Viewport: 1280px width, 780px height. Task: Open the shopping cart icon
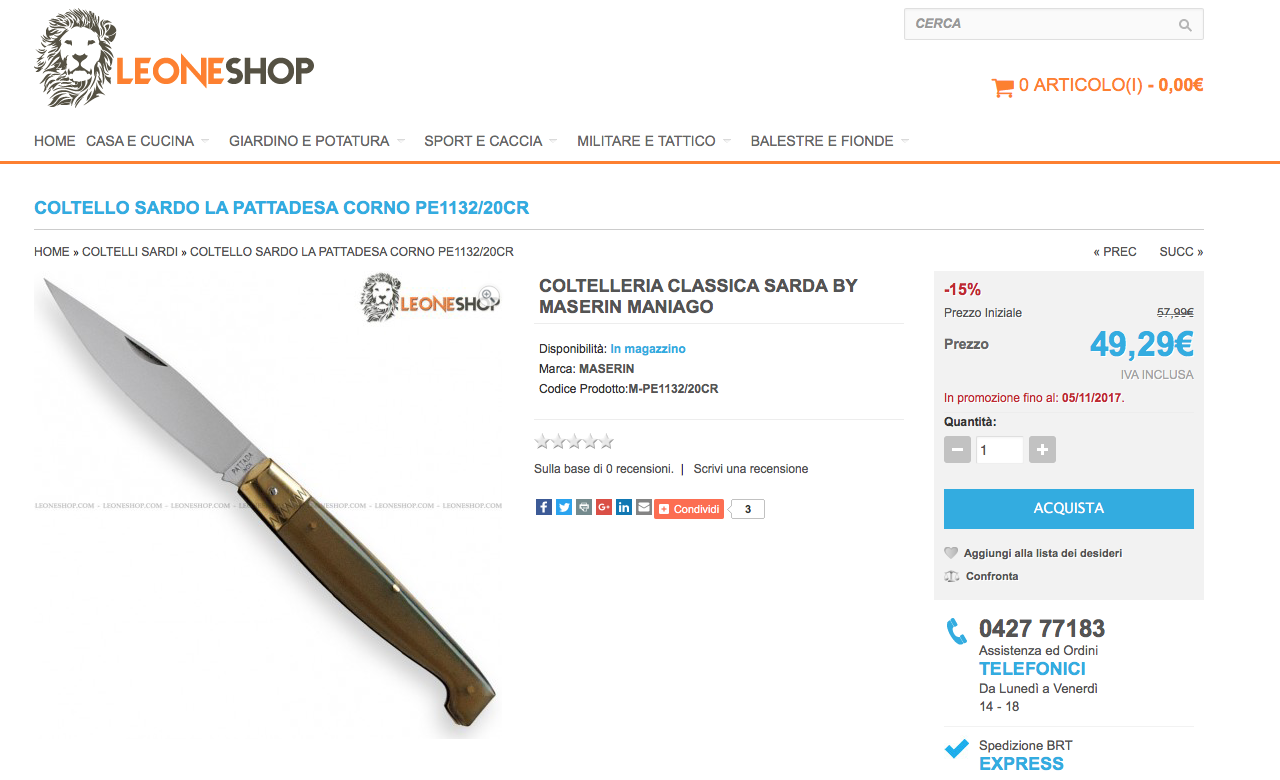[1002, 87]
